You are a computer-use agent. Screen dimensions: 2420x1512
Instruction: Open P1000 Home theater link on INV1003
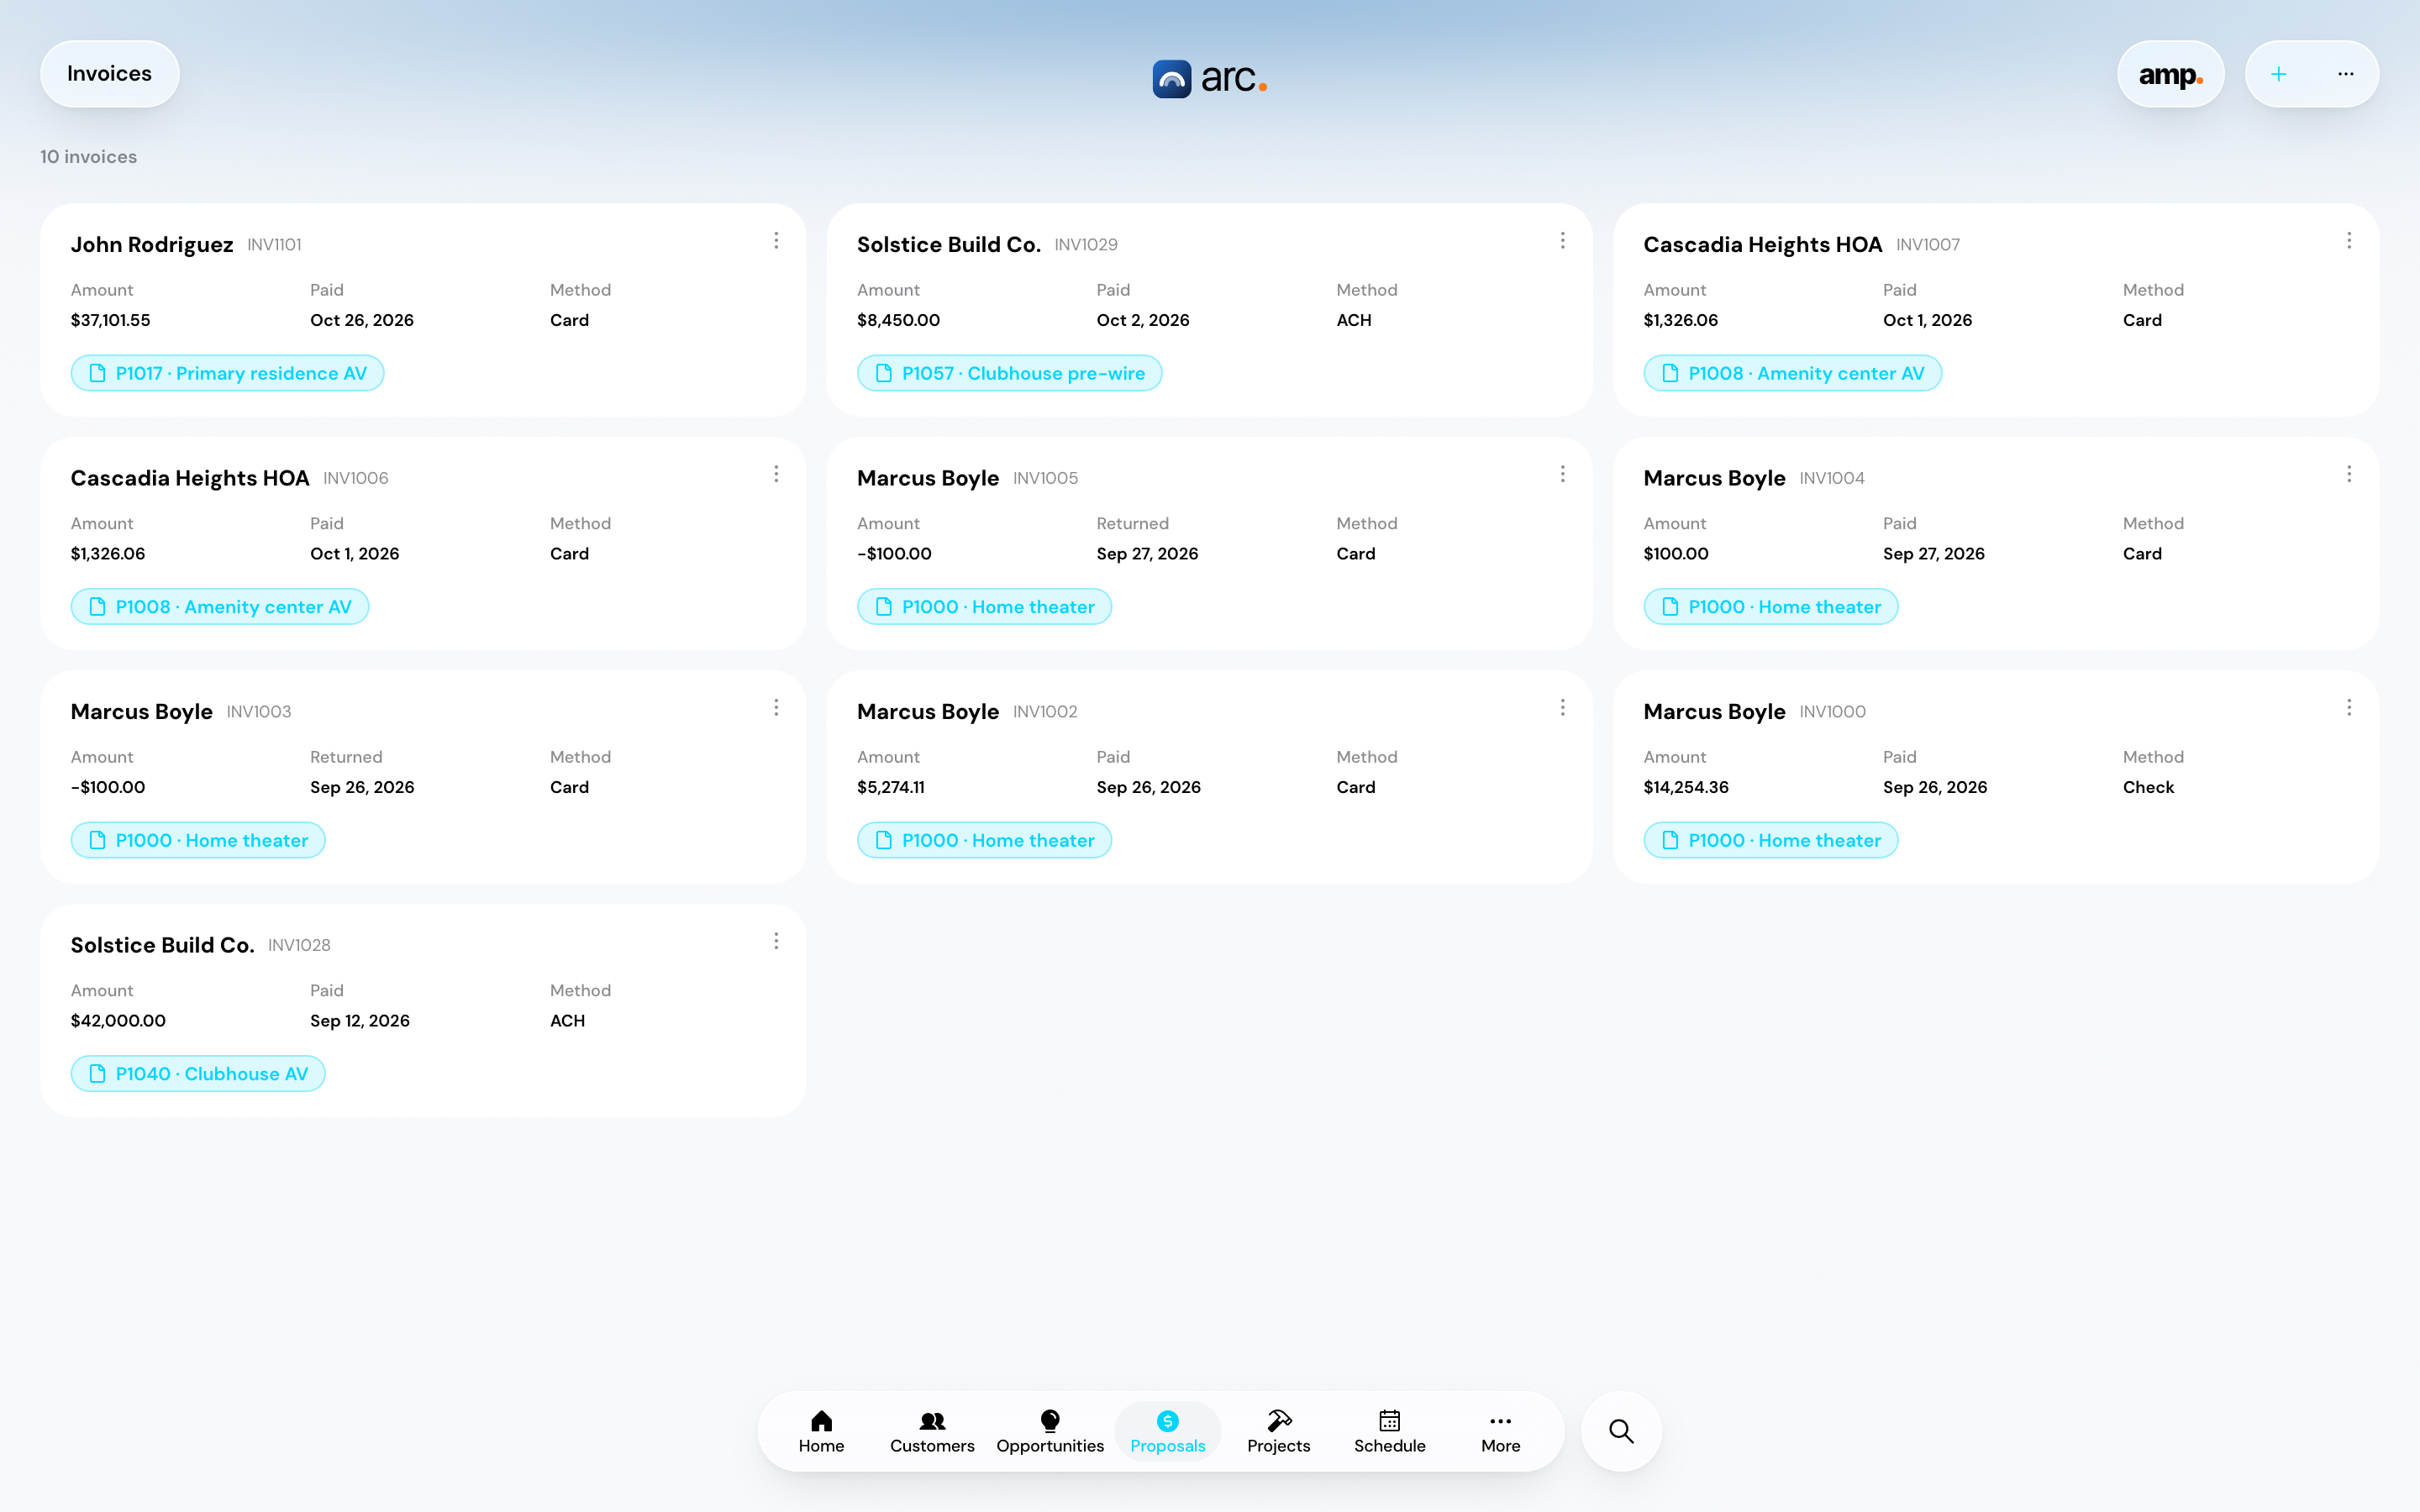[198, 840]
